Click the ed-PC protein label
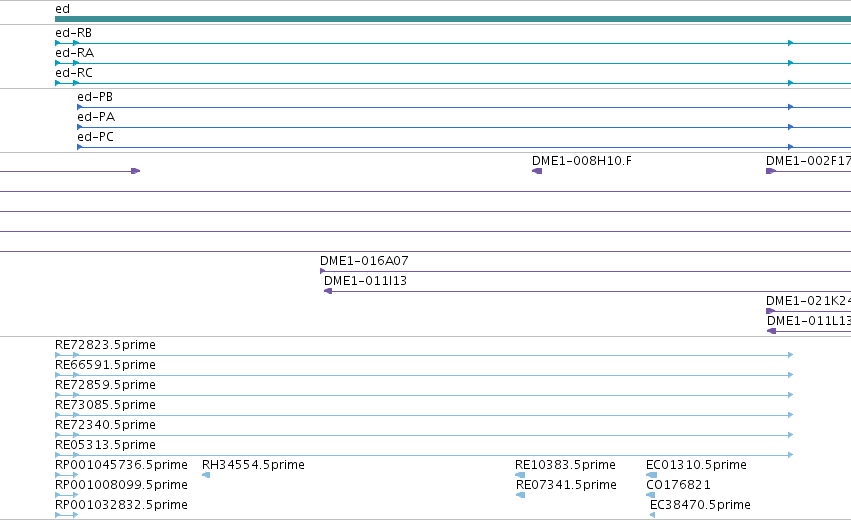The image size is (851, 520). click(96, 137)
